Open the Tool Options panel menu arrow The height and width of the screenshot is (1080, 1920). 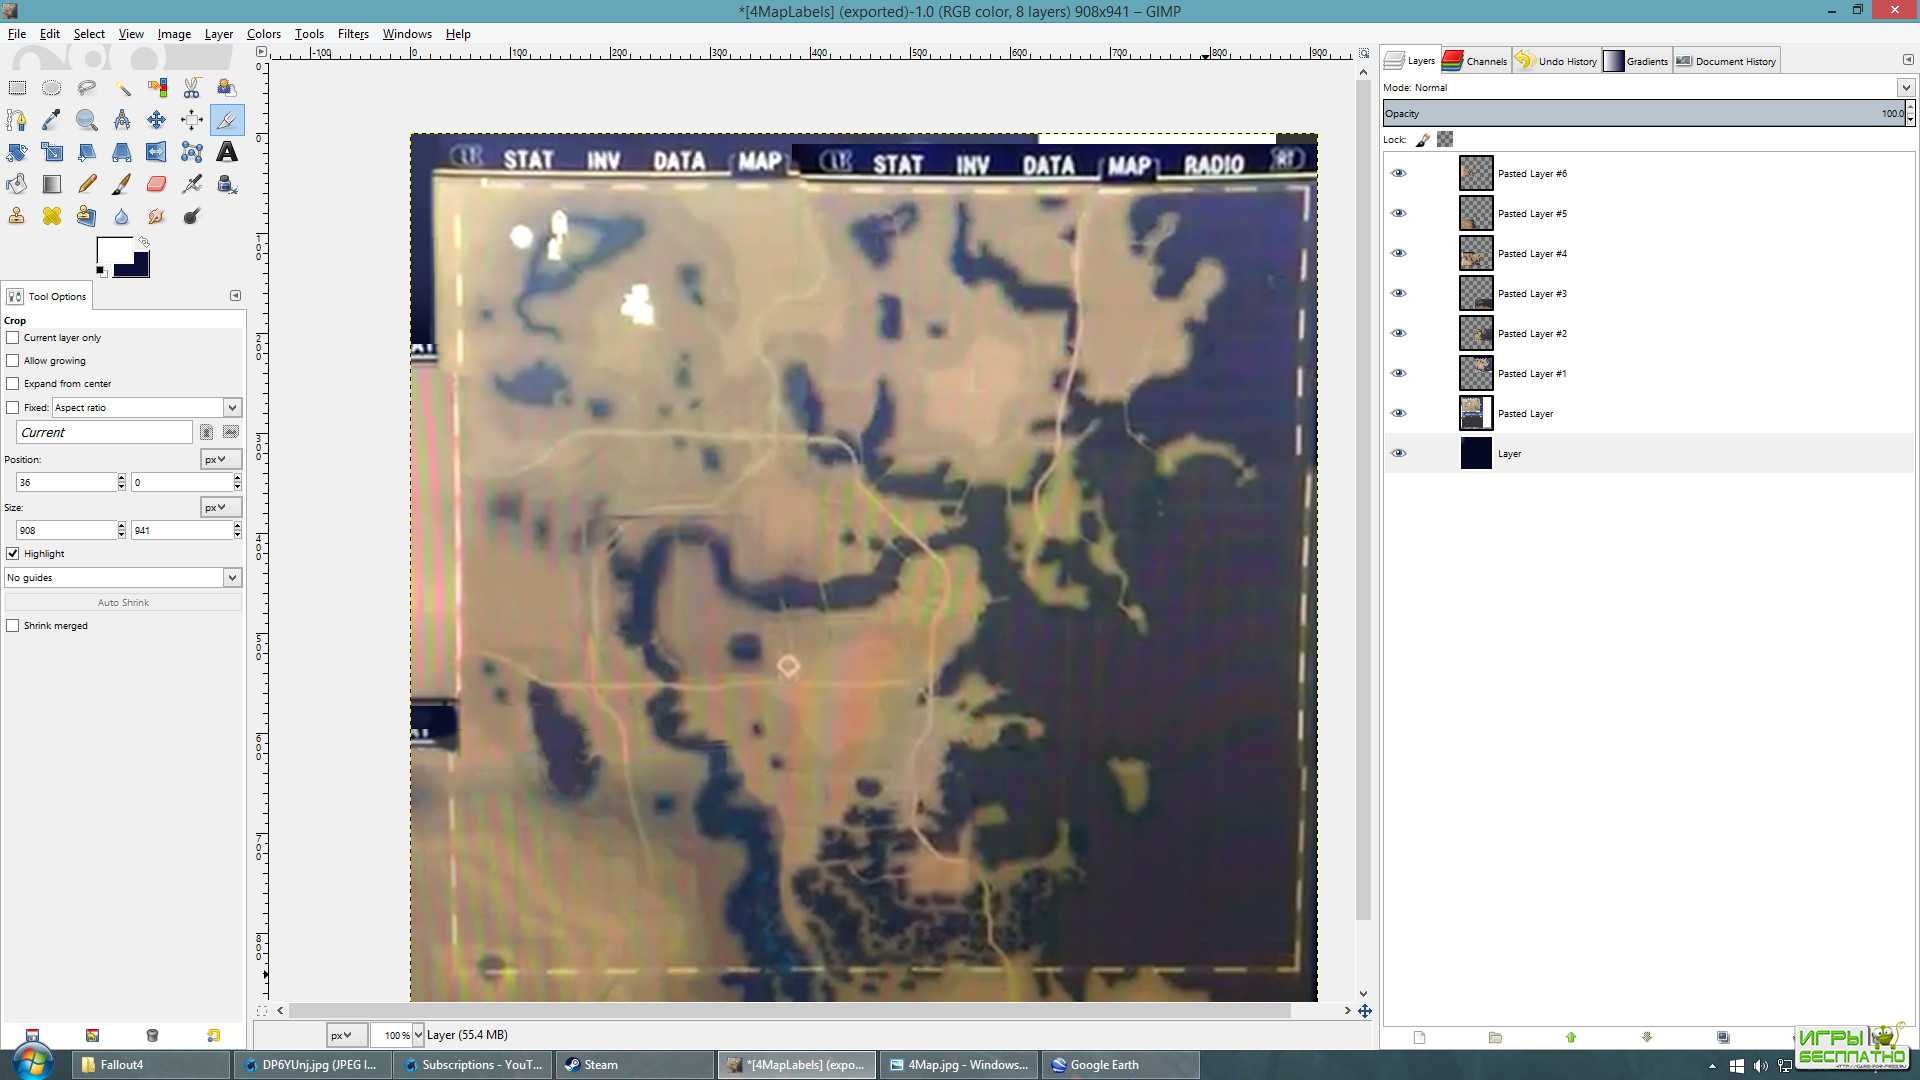(x=236, y=296)
